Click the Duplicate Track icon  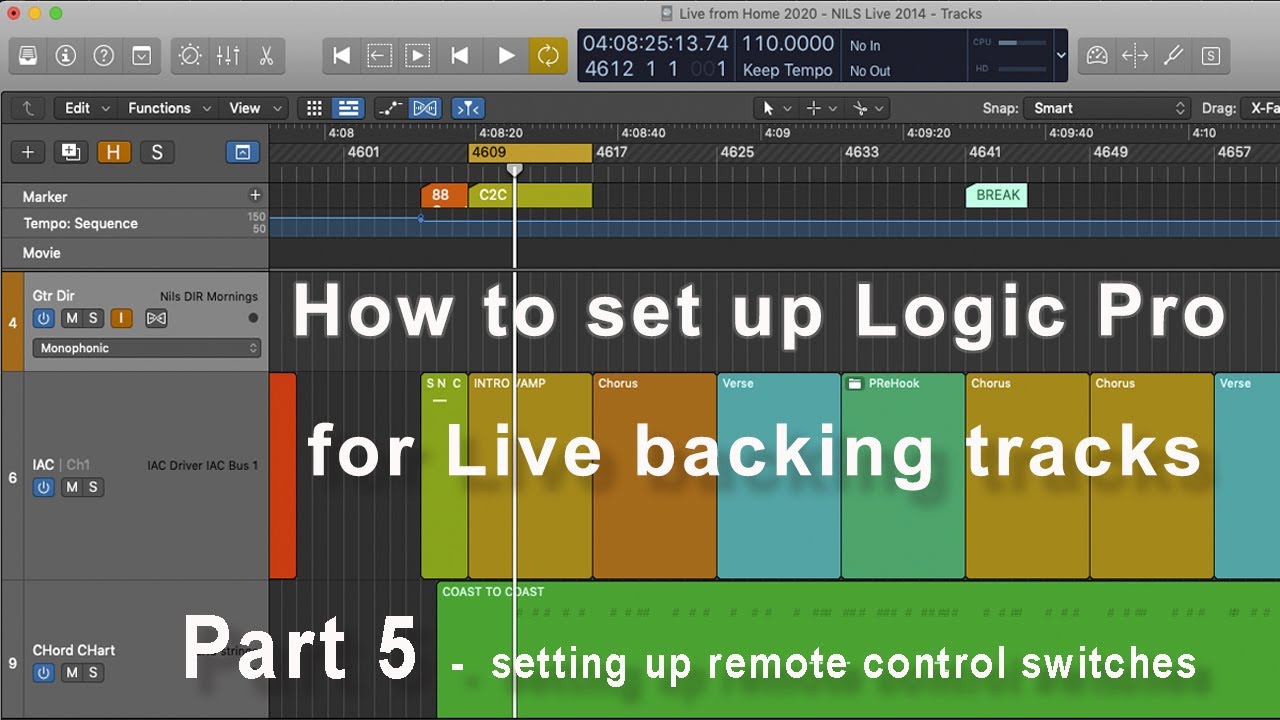pos(70,152)
